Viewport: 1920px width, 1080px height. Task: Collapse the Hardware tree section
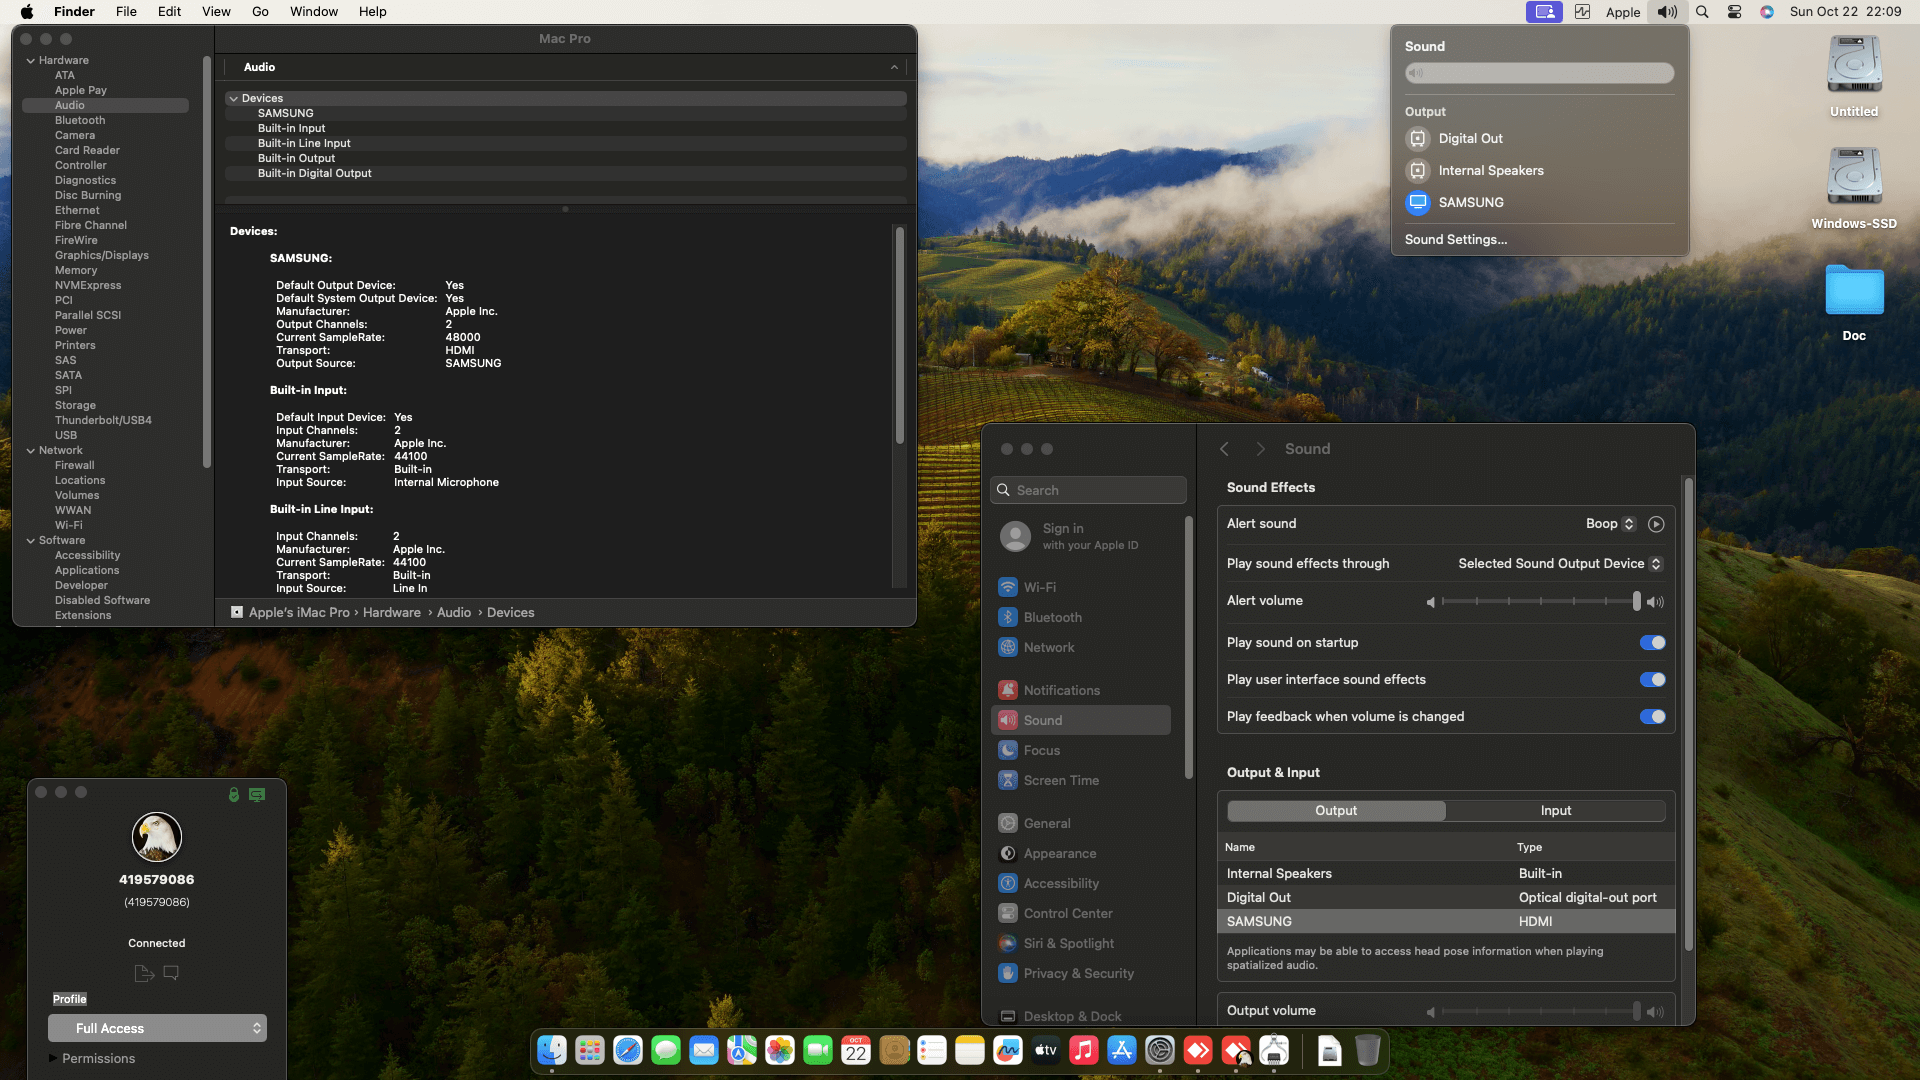(x=30, y=61)
